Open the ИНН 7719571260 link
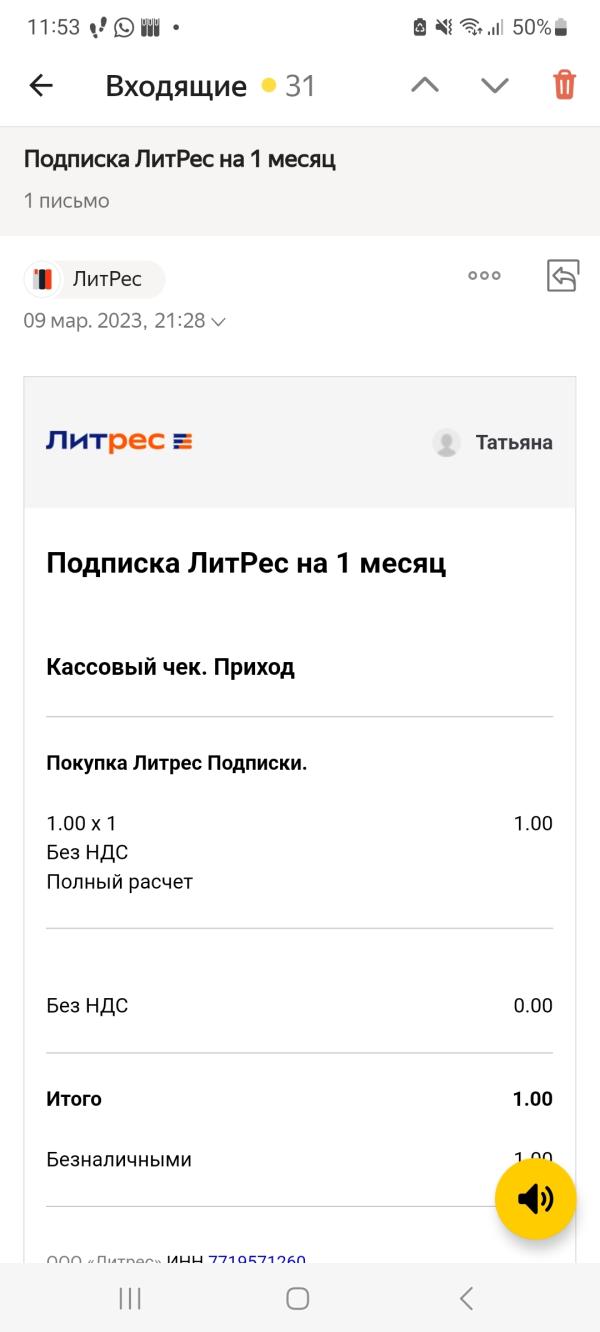This screenshot has height=1332, width=600. coord(257,1261)
